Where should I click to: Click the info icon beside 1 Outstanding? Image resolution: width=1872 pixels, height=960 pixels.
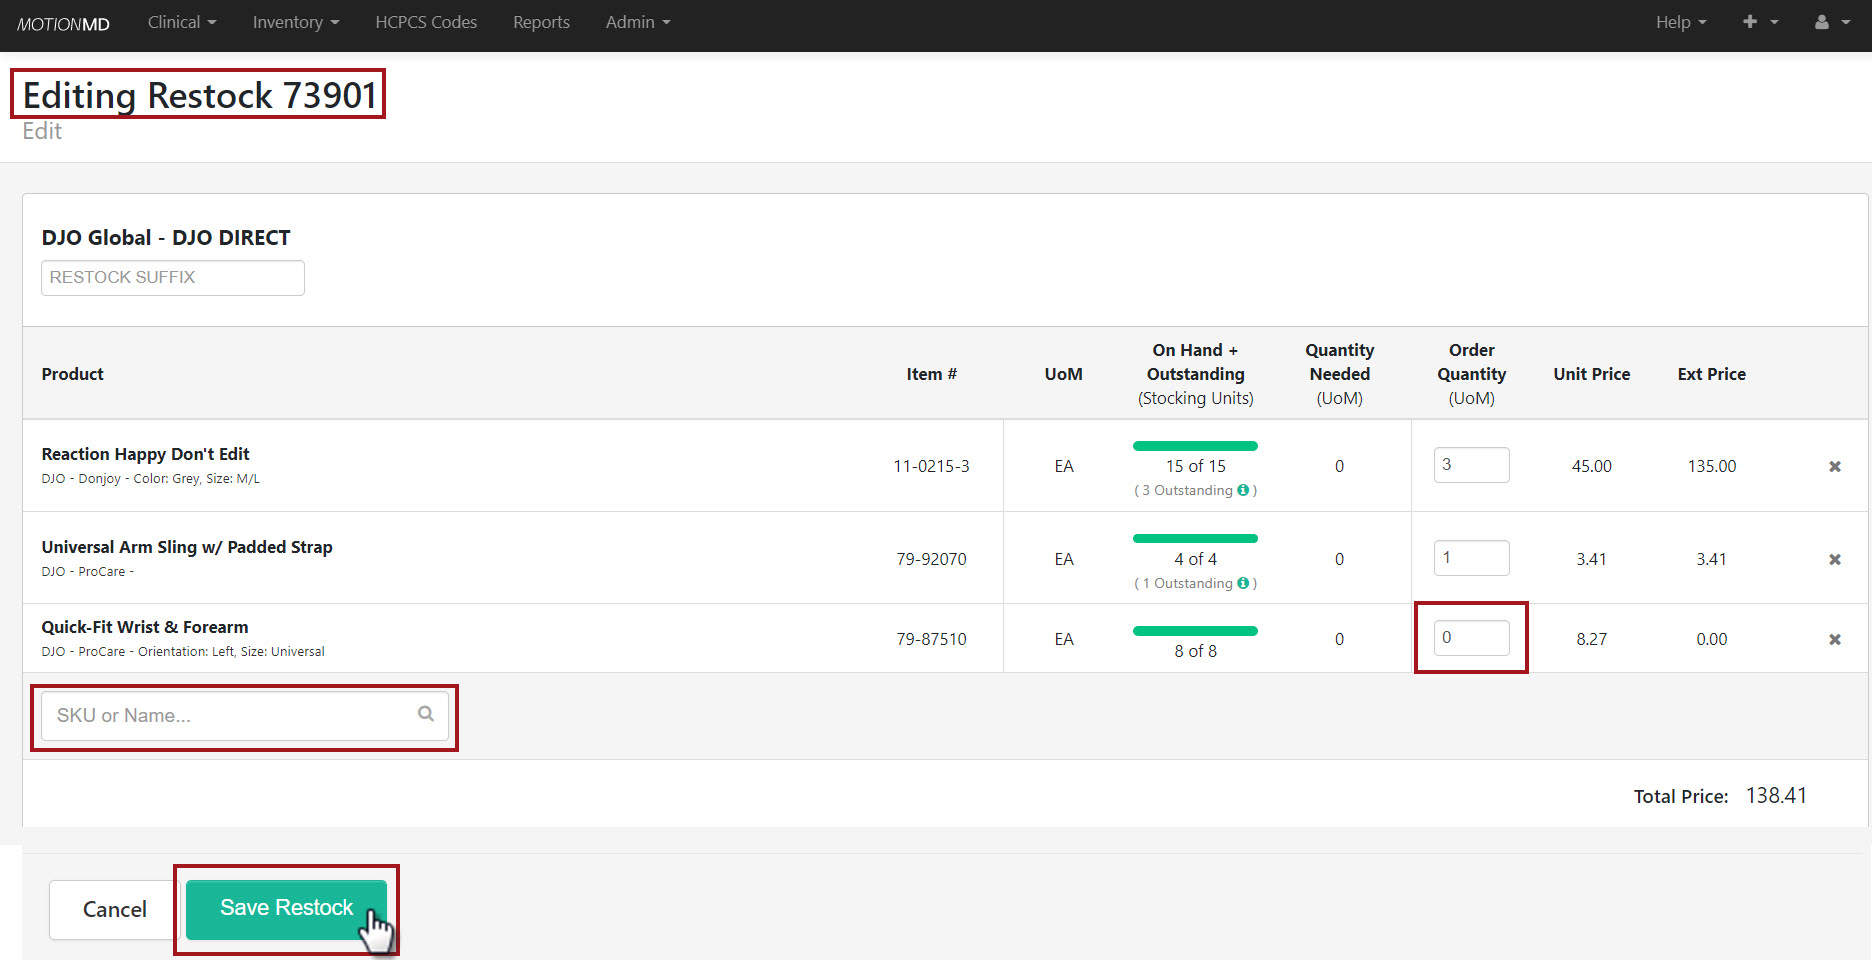coord(1243,583)
